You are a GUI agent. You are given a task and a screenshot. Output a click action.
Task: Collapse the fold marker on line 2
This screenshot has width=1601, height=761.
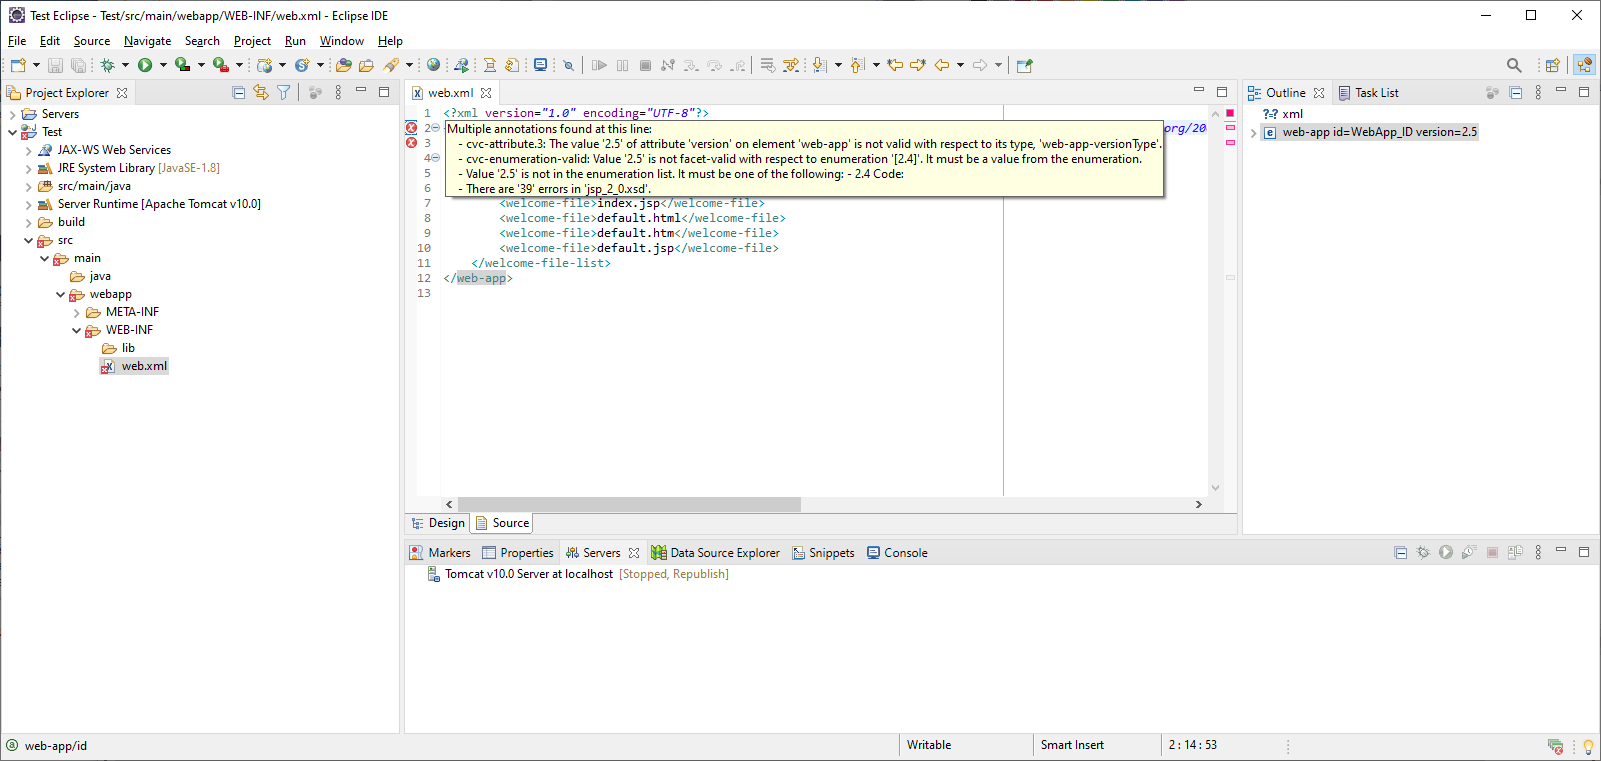point(435,128)
